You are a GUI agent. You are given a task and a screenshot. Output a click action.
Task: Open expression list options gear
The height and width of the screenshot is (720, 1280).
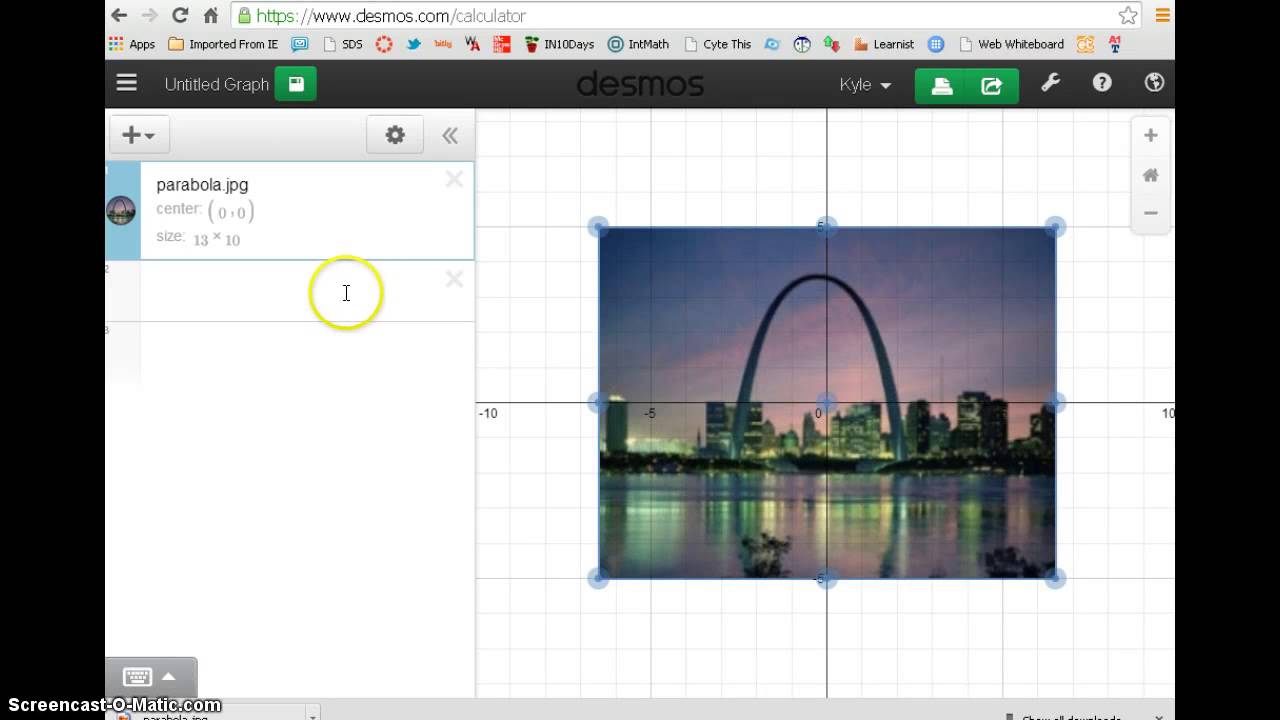(x=395, y=135)
